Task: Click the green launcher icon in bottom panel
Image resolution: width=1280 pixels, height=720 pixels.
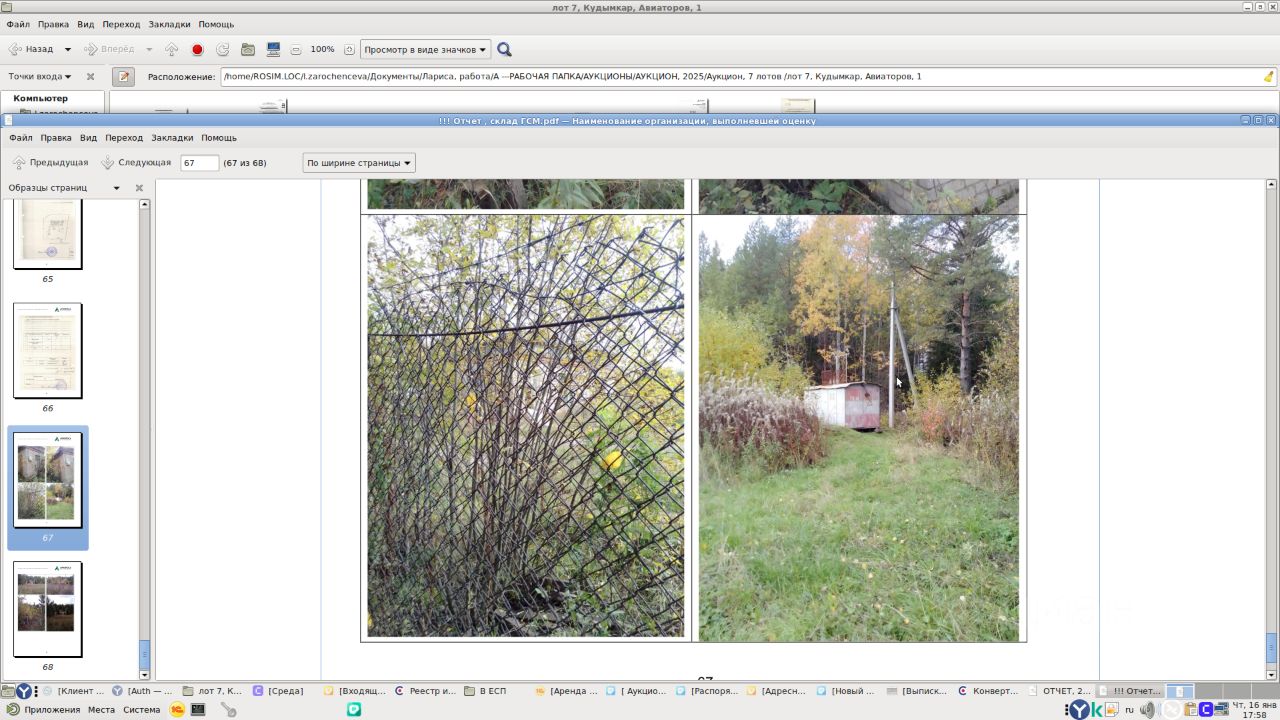Action: (x=354, y=710)
